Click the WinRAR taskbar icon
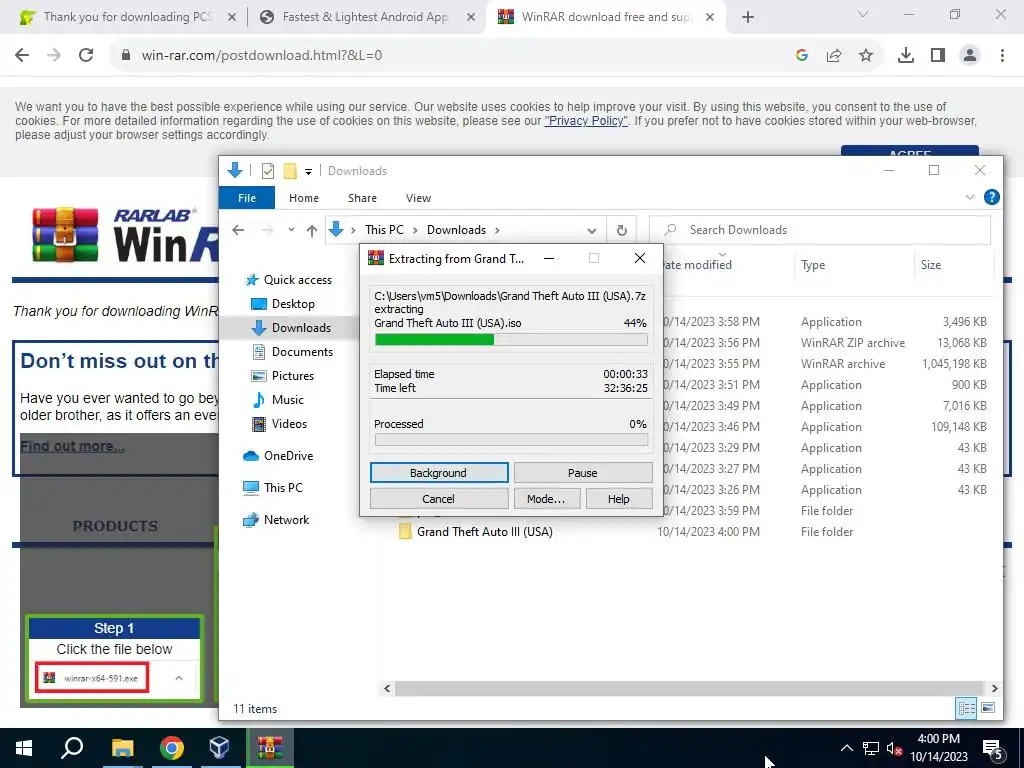This screenshot has width=1024, height=768. [270, 748]
